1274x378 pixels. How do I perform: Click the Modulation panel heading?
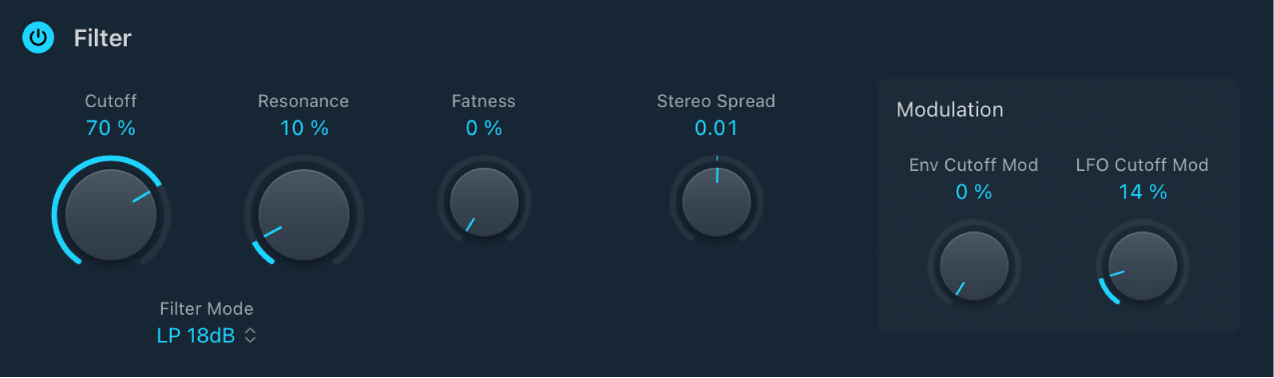coord(950,109)
